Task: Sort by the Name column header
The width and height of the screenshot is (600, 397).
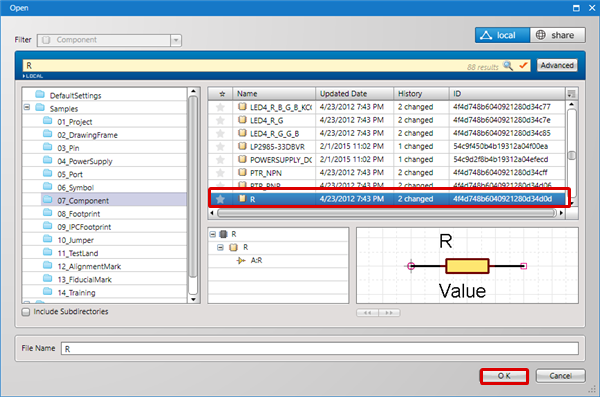Action: [x=274, y=94]
